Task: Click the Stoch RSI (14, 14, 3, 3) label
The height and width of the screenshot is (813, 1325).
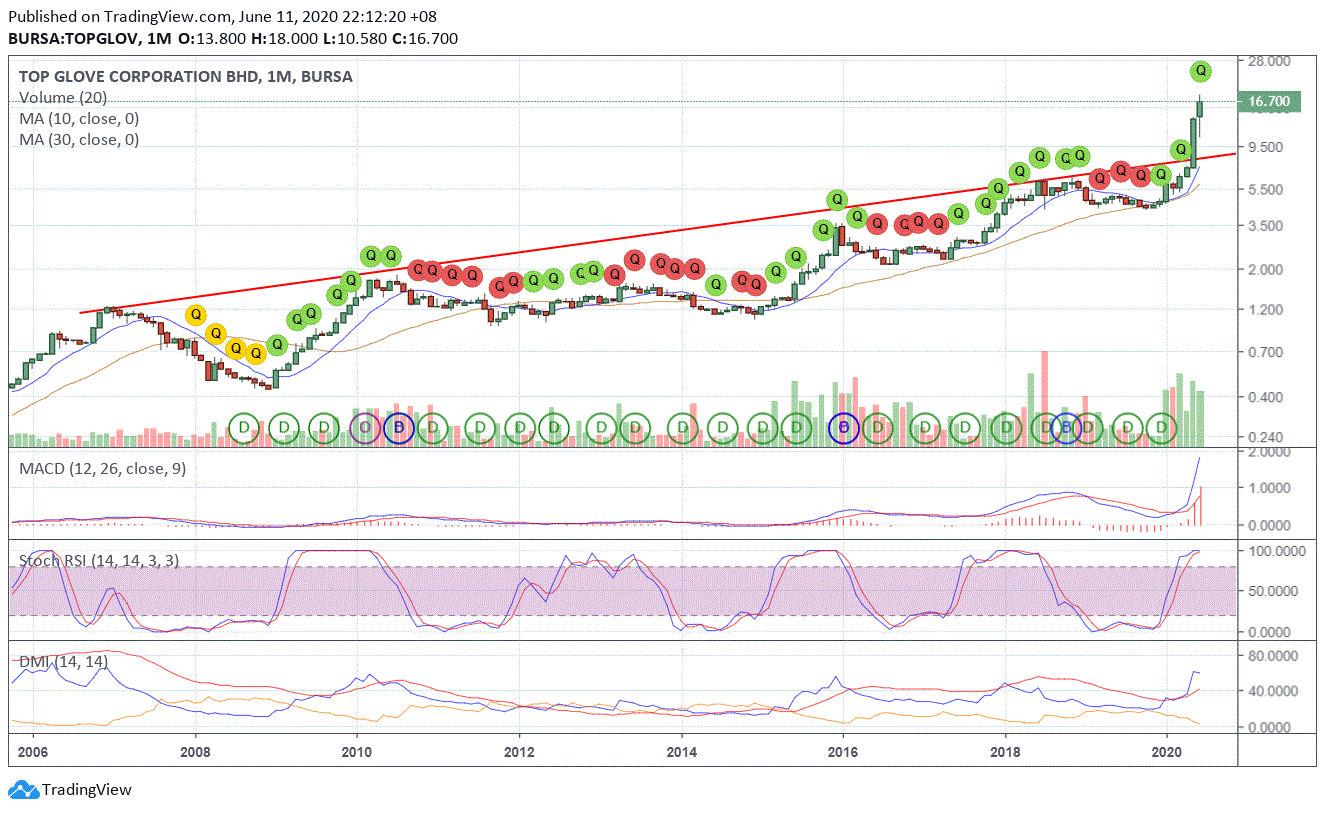Action: (x=99, y=561)
